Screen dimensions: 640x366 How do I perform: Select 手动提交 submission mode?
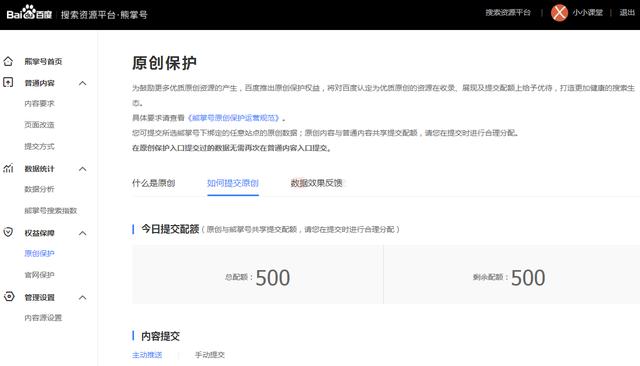[x=210, y=355]
